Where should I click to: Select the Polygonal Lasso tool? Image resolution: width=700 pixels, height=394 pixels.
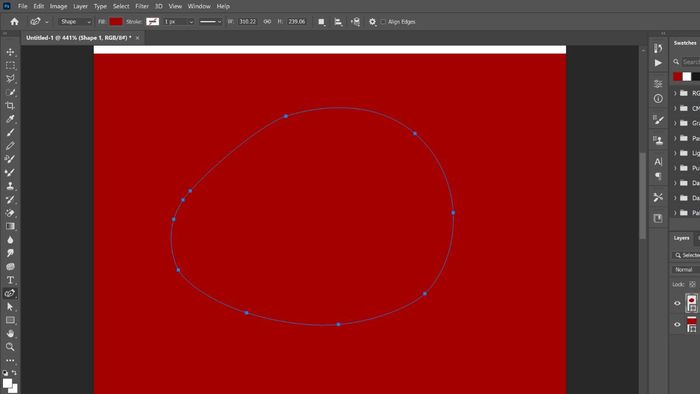pyautogui.click(x=10, y=79)
